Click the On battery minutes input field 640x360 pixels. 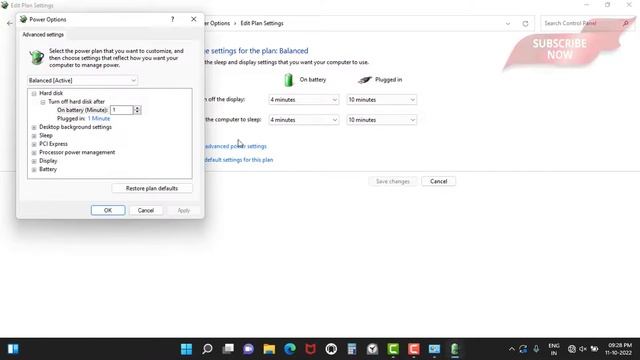click(x=122, y=110)
